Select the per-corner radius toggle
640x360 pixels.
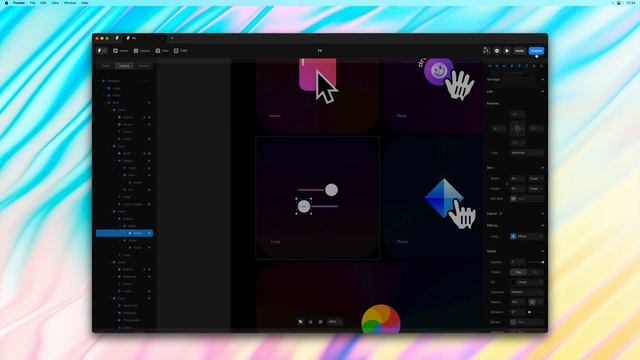tap(540, 302)
